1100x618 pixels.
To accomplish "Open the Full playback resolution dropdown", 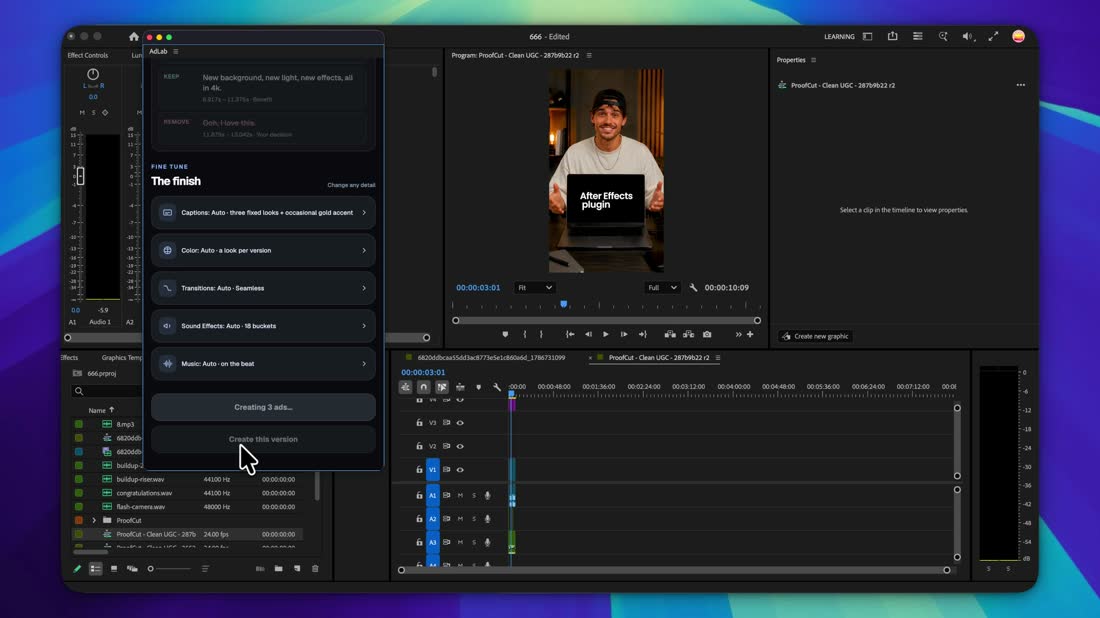I will click(x=662, y=288).
